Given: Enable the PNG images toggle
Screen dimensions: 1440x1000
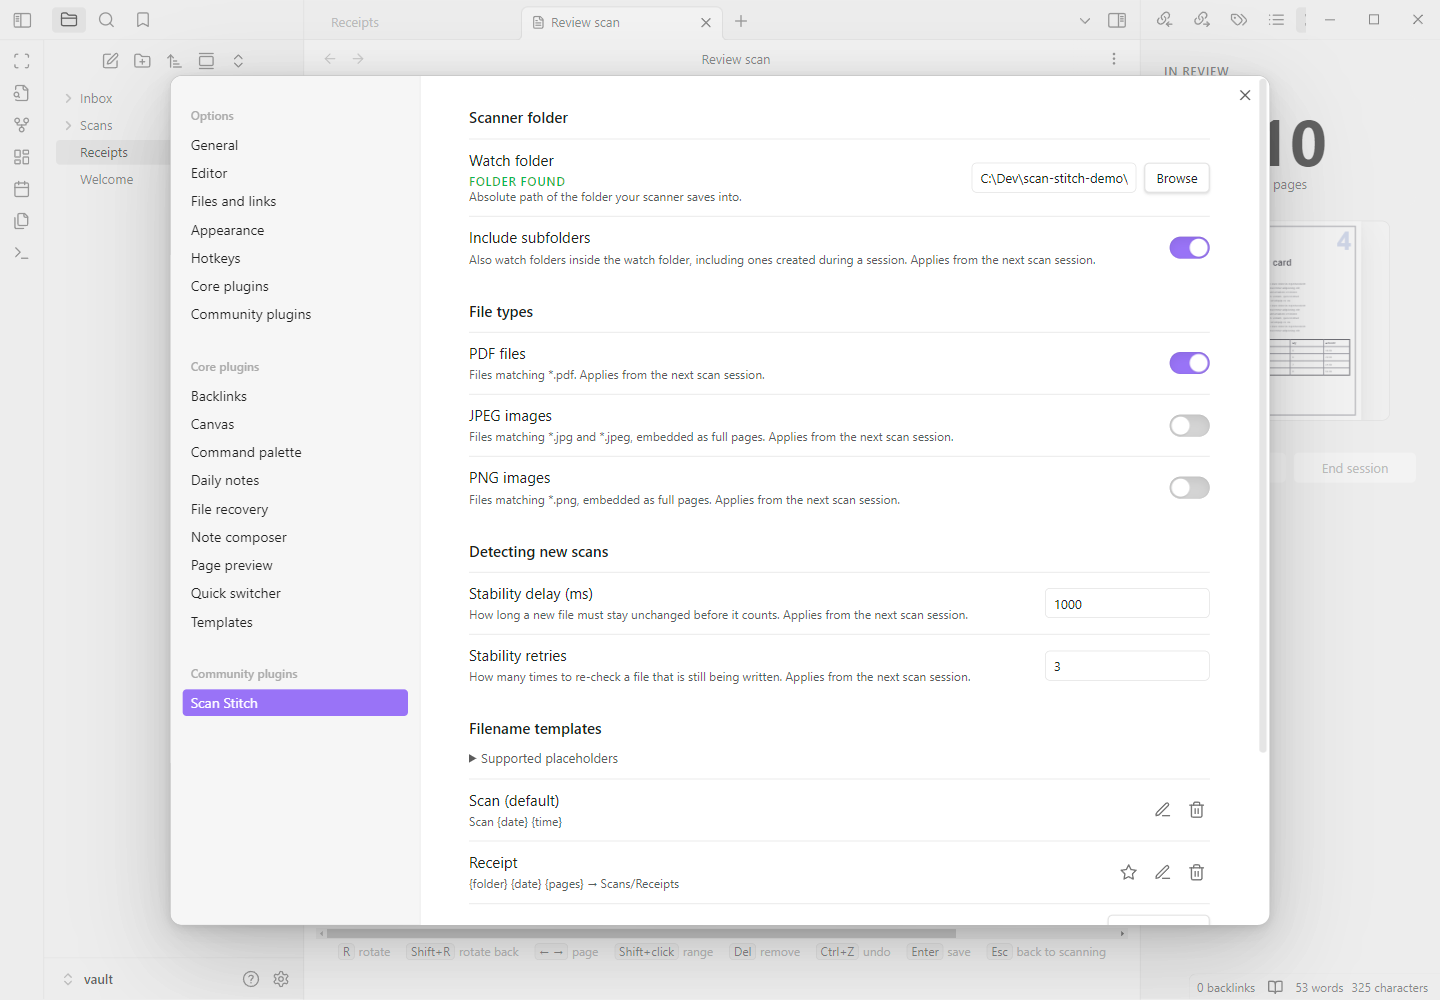Looking at the screenshot, I should (x=1189, y=488).
